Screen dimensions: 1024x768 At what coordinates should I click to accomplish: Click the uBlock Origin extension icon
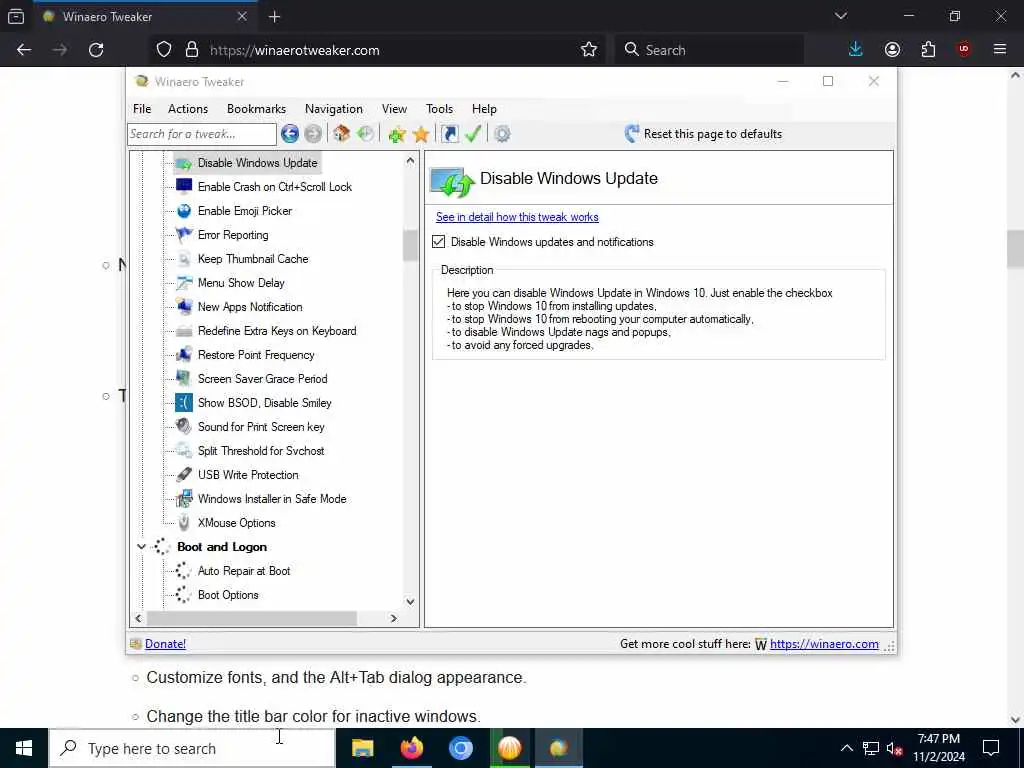click(964, 50)
